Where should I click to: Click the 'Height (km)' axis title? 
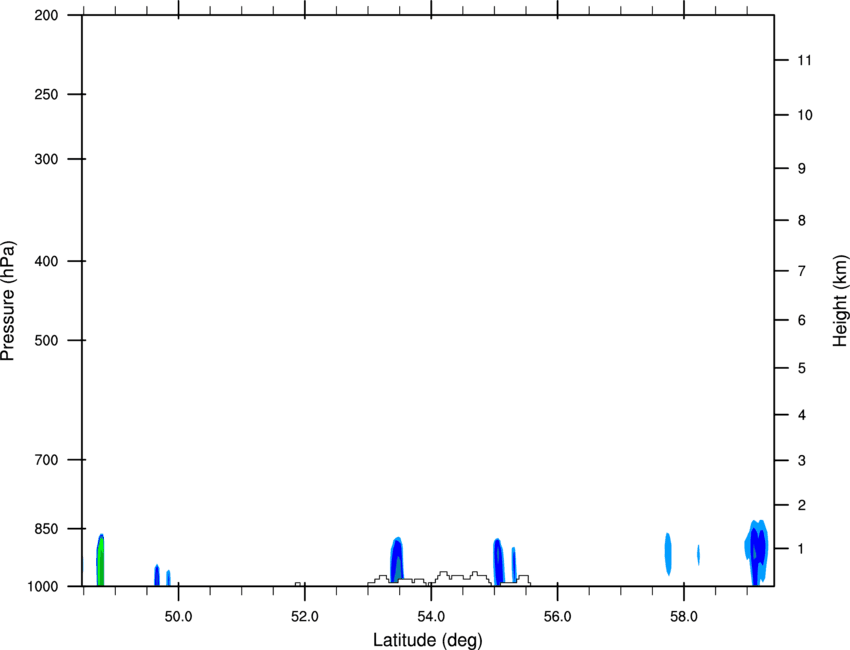tap(840, 301)
